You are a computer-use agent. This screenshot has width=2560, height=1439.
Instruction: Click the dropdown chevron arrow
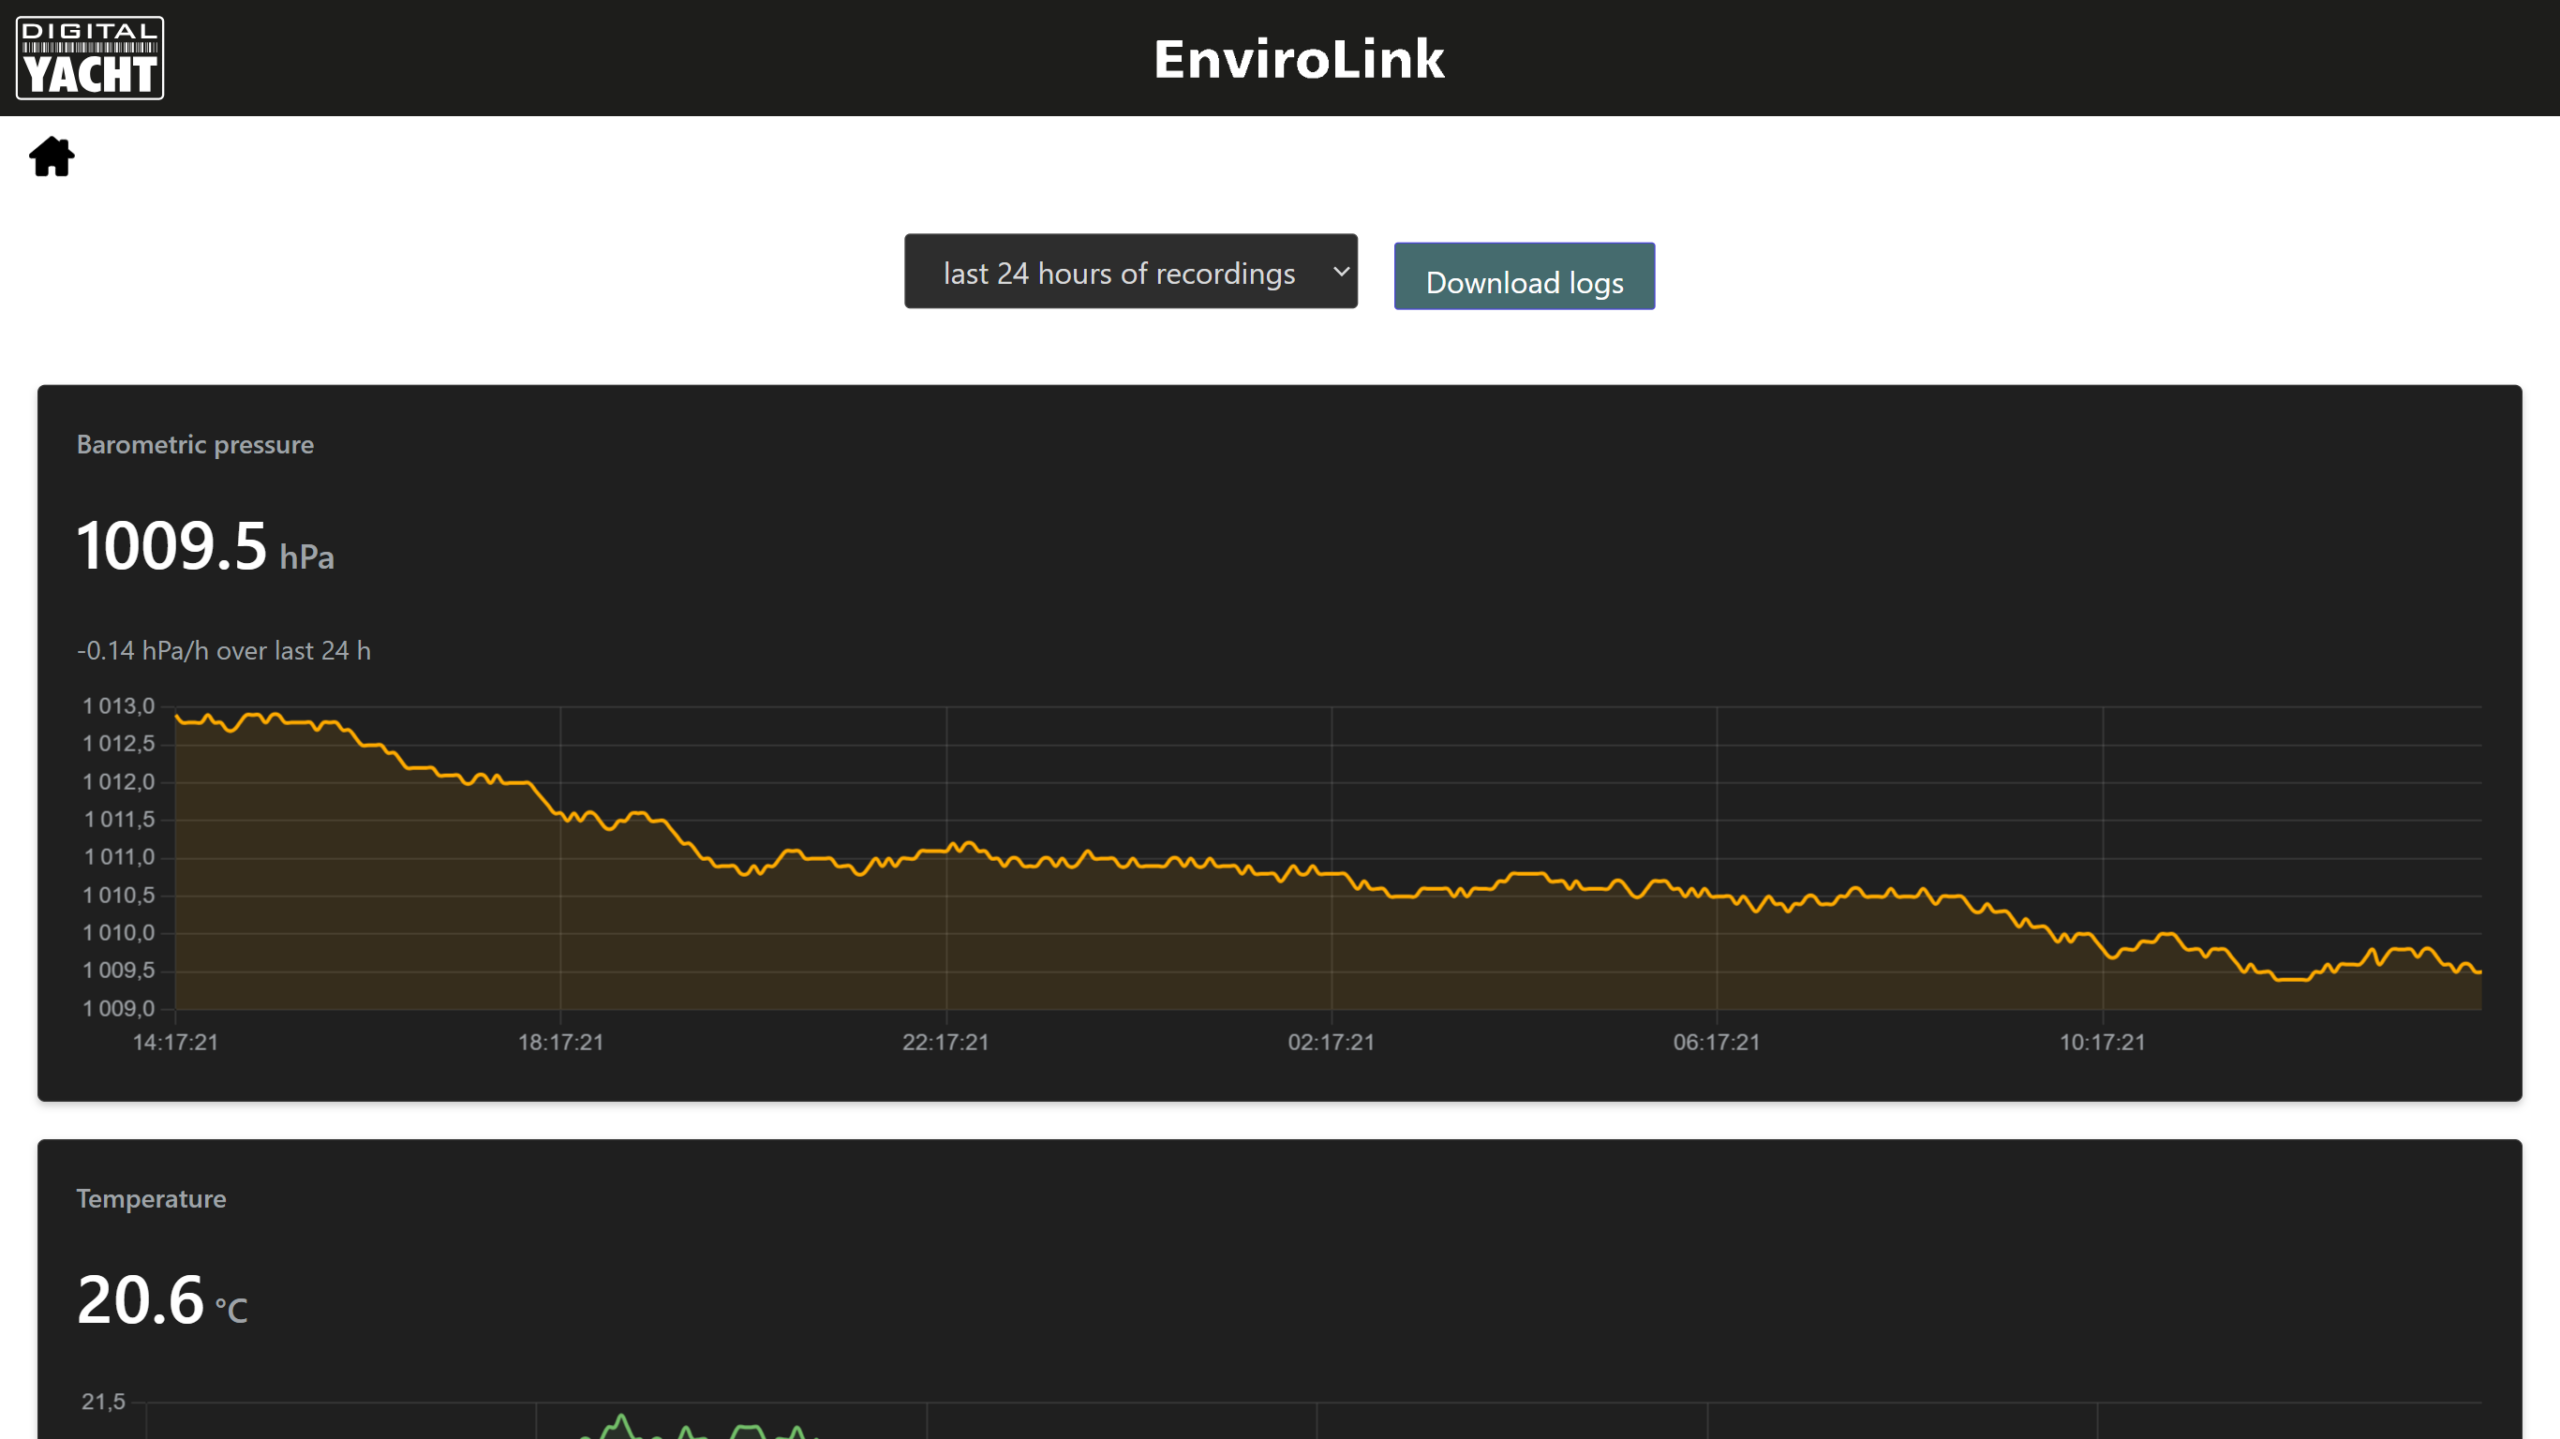pyautogui.click(x=1341, y=272)
